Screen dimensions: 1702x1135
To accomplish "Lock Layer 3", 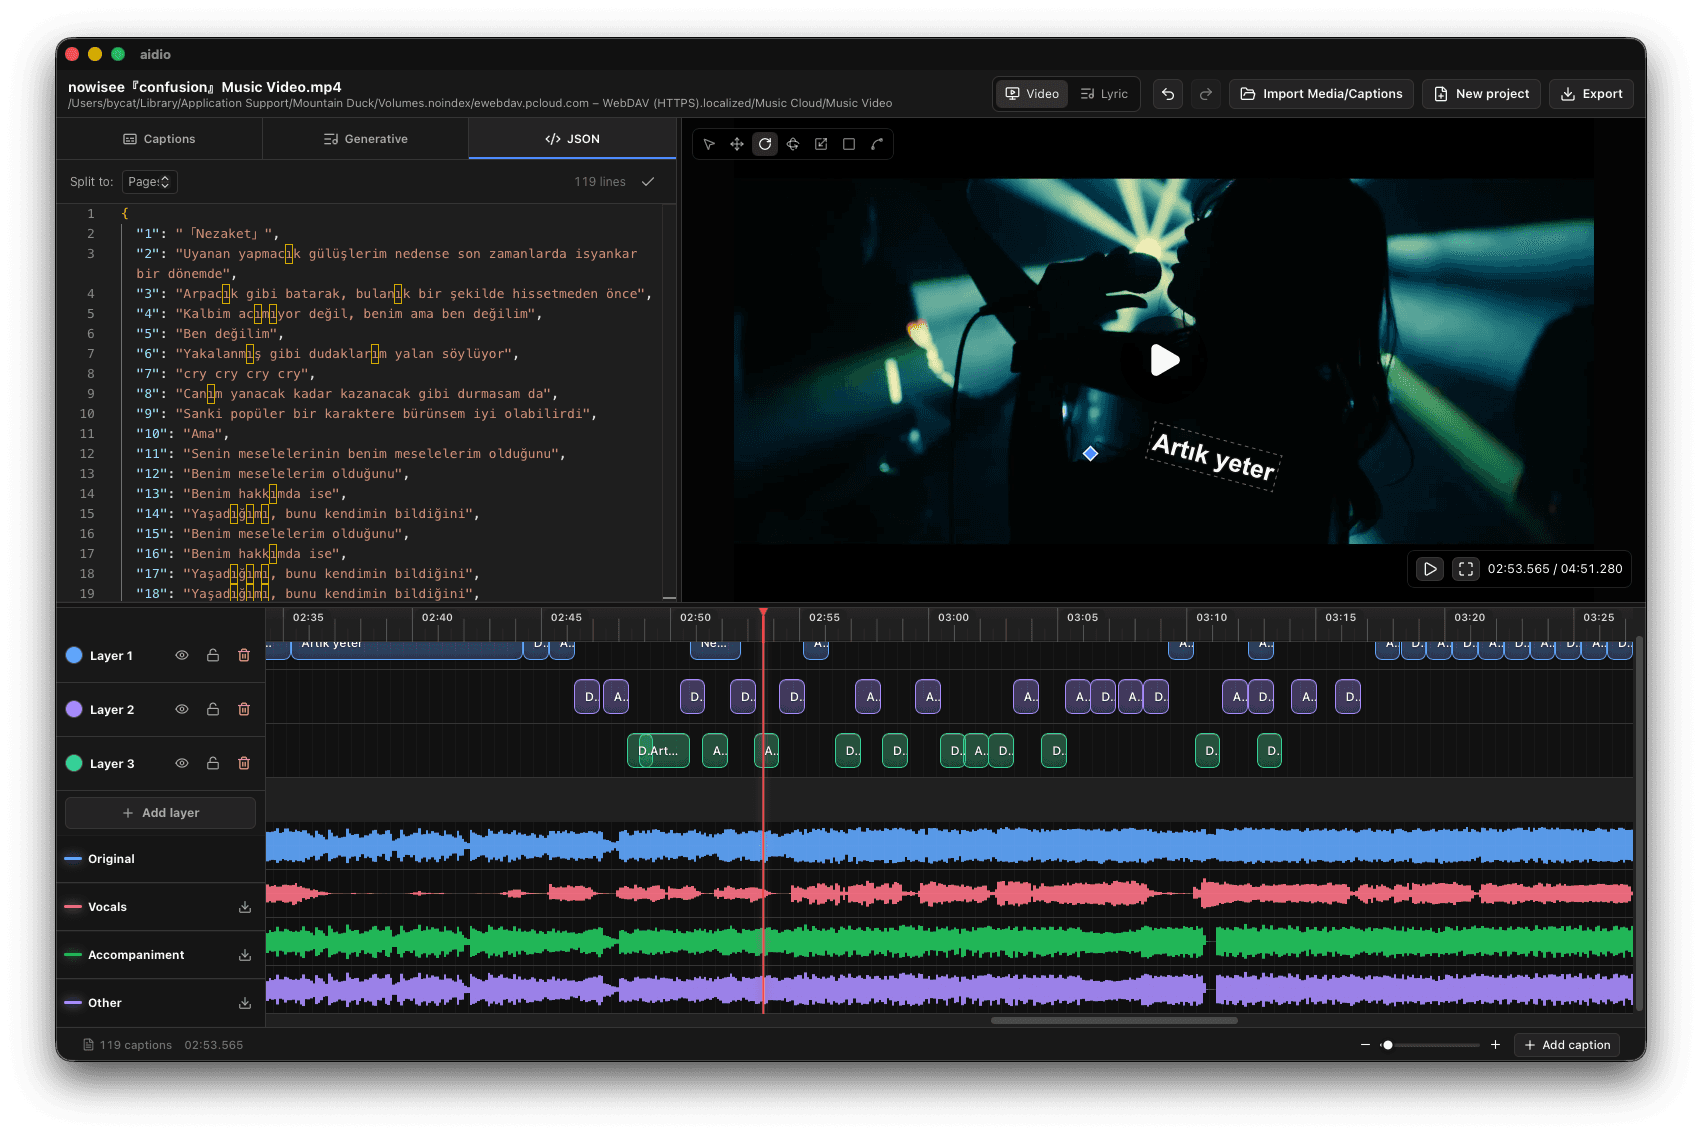I will 213,763.
